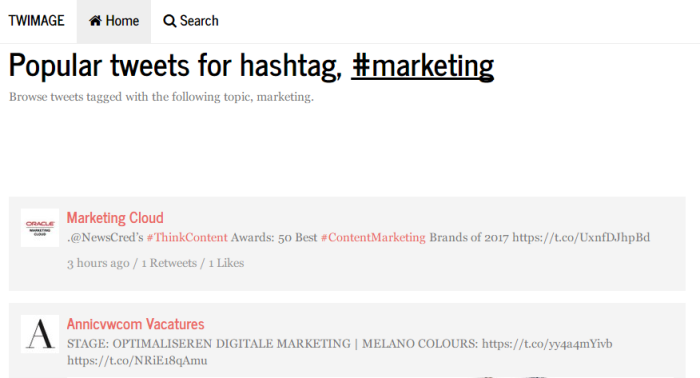Open the Home menu item
Image resolution: width=700 pixels, height=378 pixels.
click(114, 21)
